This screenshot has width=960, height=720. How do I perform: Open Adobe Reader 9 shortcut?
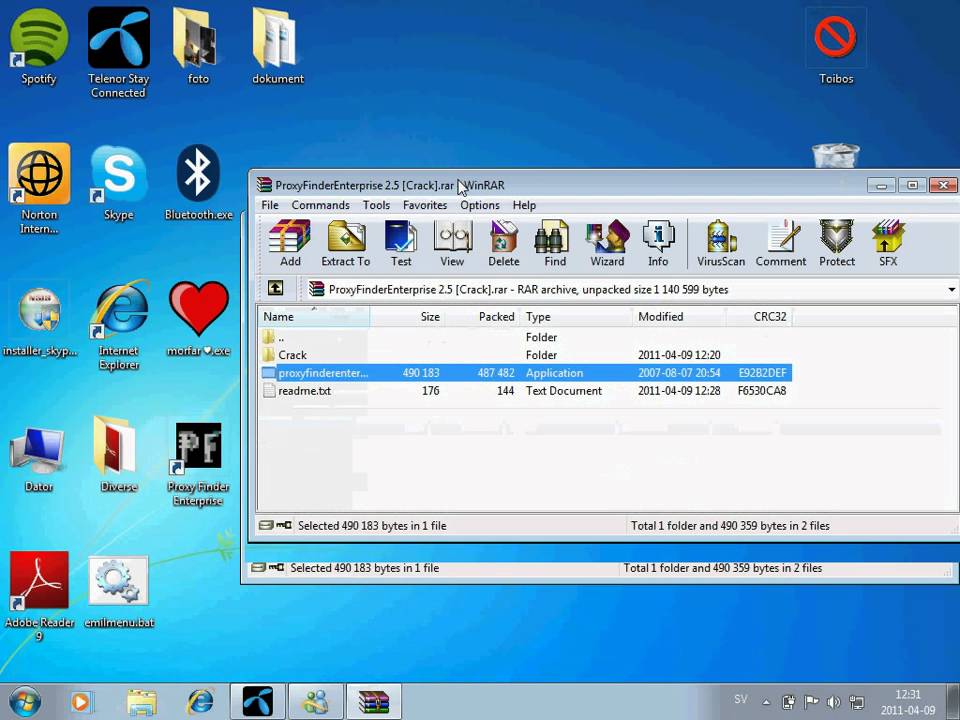point(39,596)
